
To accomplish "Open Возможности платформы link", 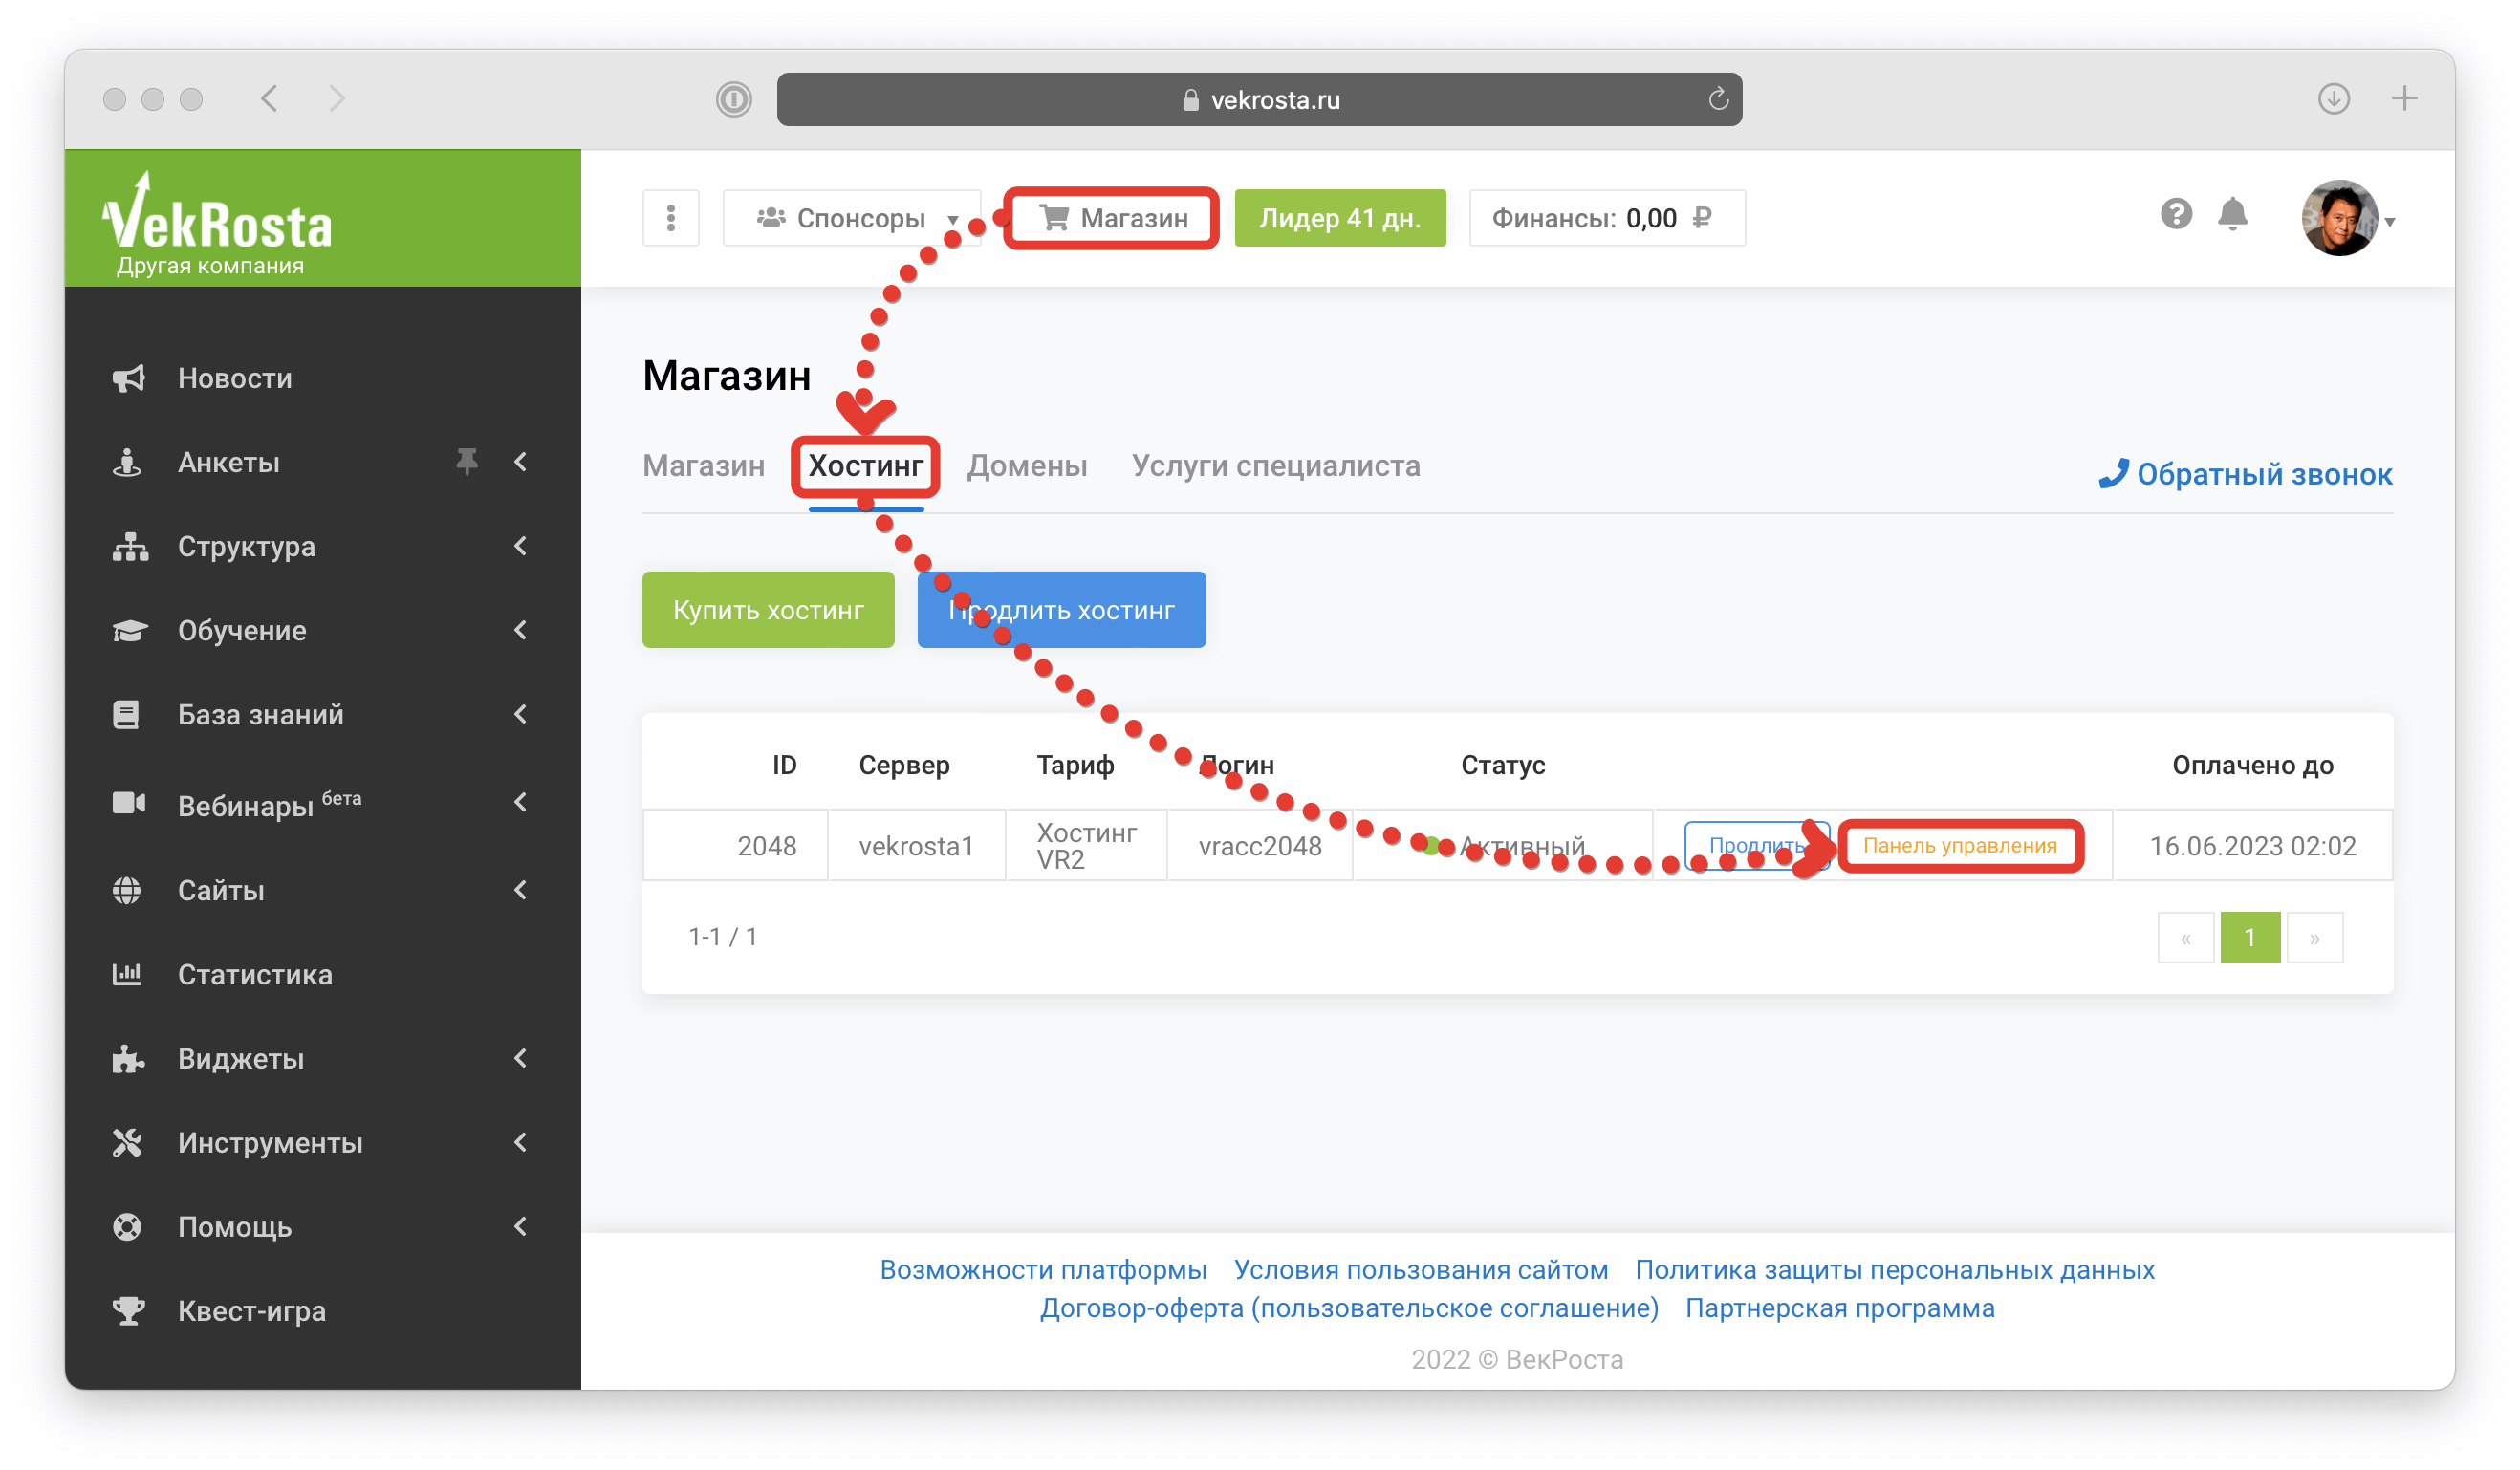I will [1043, 1270].
